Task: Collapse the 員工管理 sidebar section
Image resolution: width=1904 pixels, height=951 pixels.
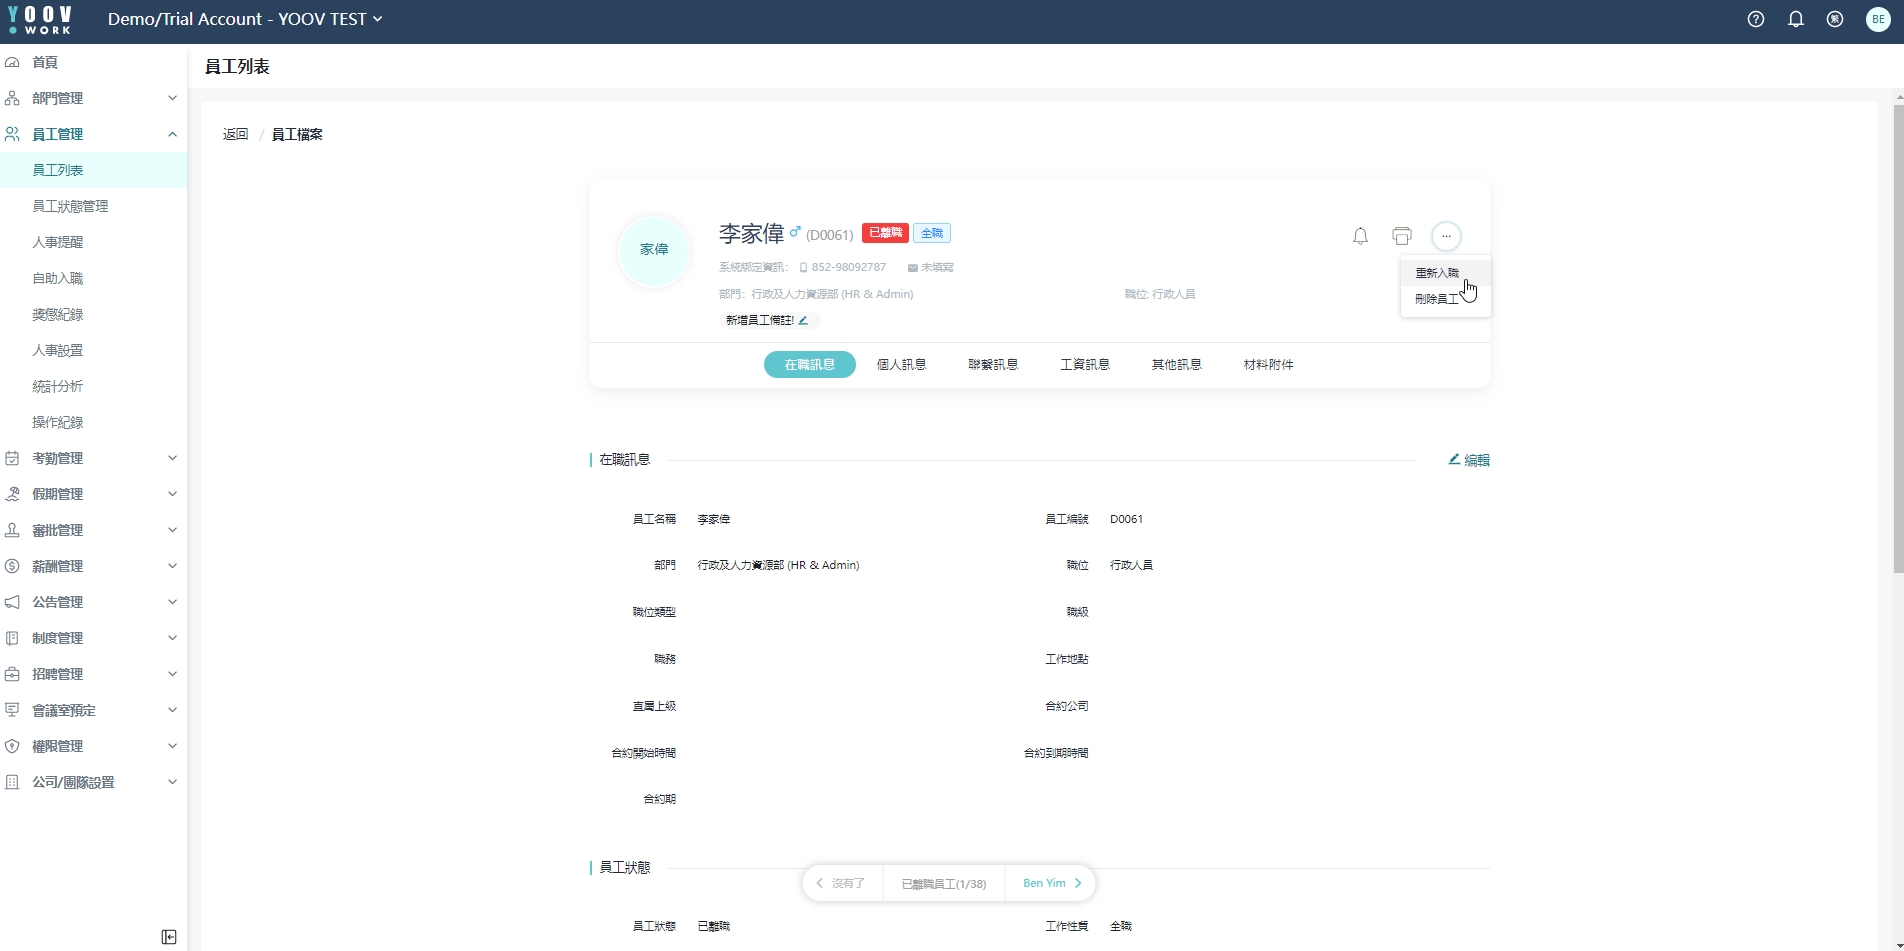Action: (92, 134)
